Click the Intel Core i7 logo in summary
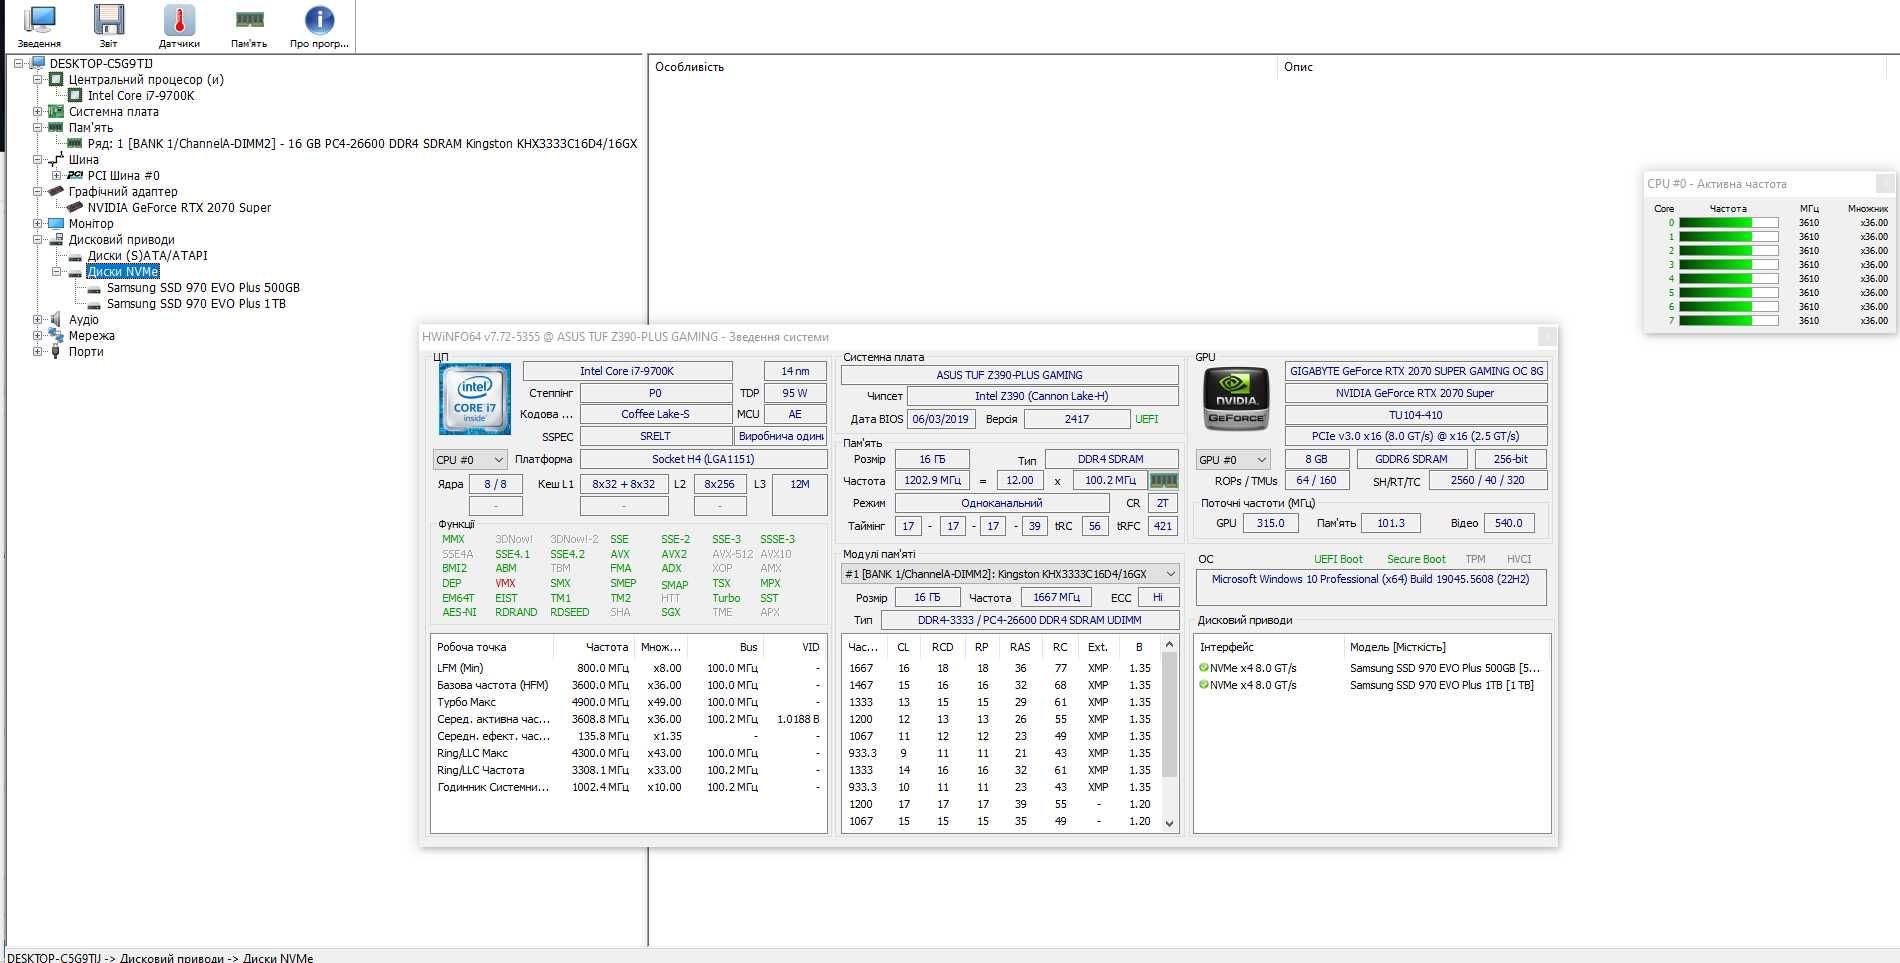1900x963 pixels. click(x=475, y=399)
